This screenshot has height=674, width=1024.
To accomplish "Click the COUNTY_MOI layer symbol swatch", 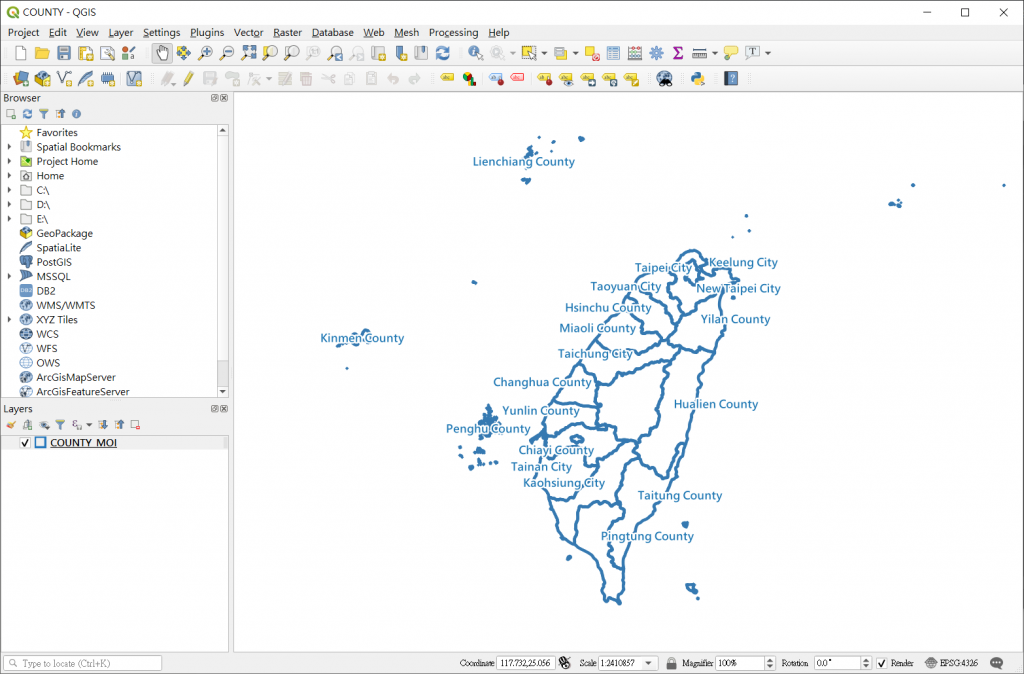I will point(40,443).
